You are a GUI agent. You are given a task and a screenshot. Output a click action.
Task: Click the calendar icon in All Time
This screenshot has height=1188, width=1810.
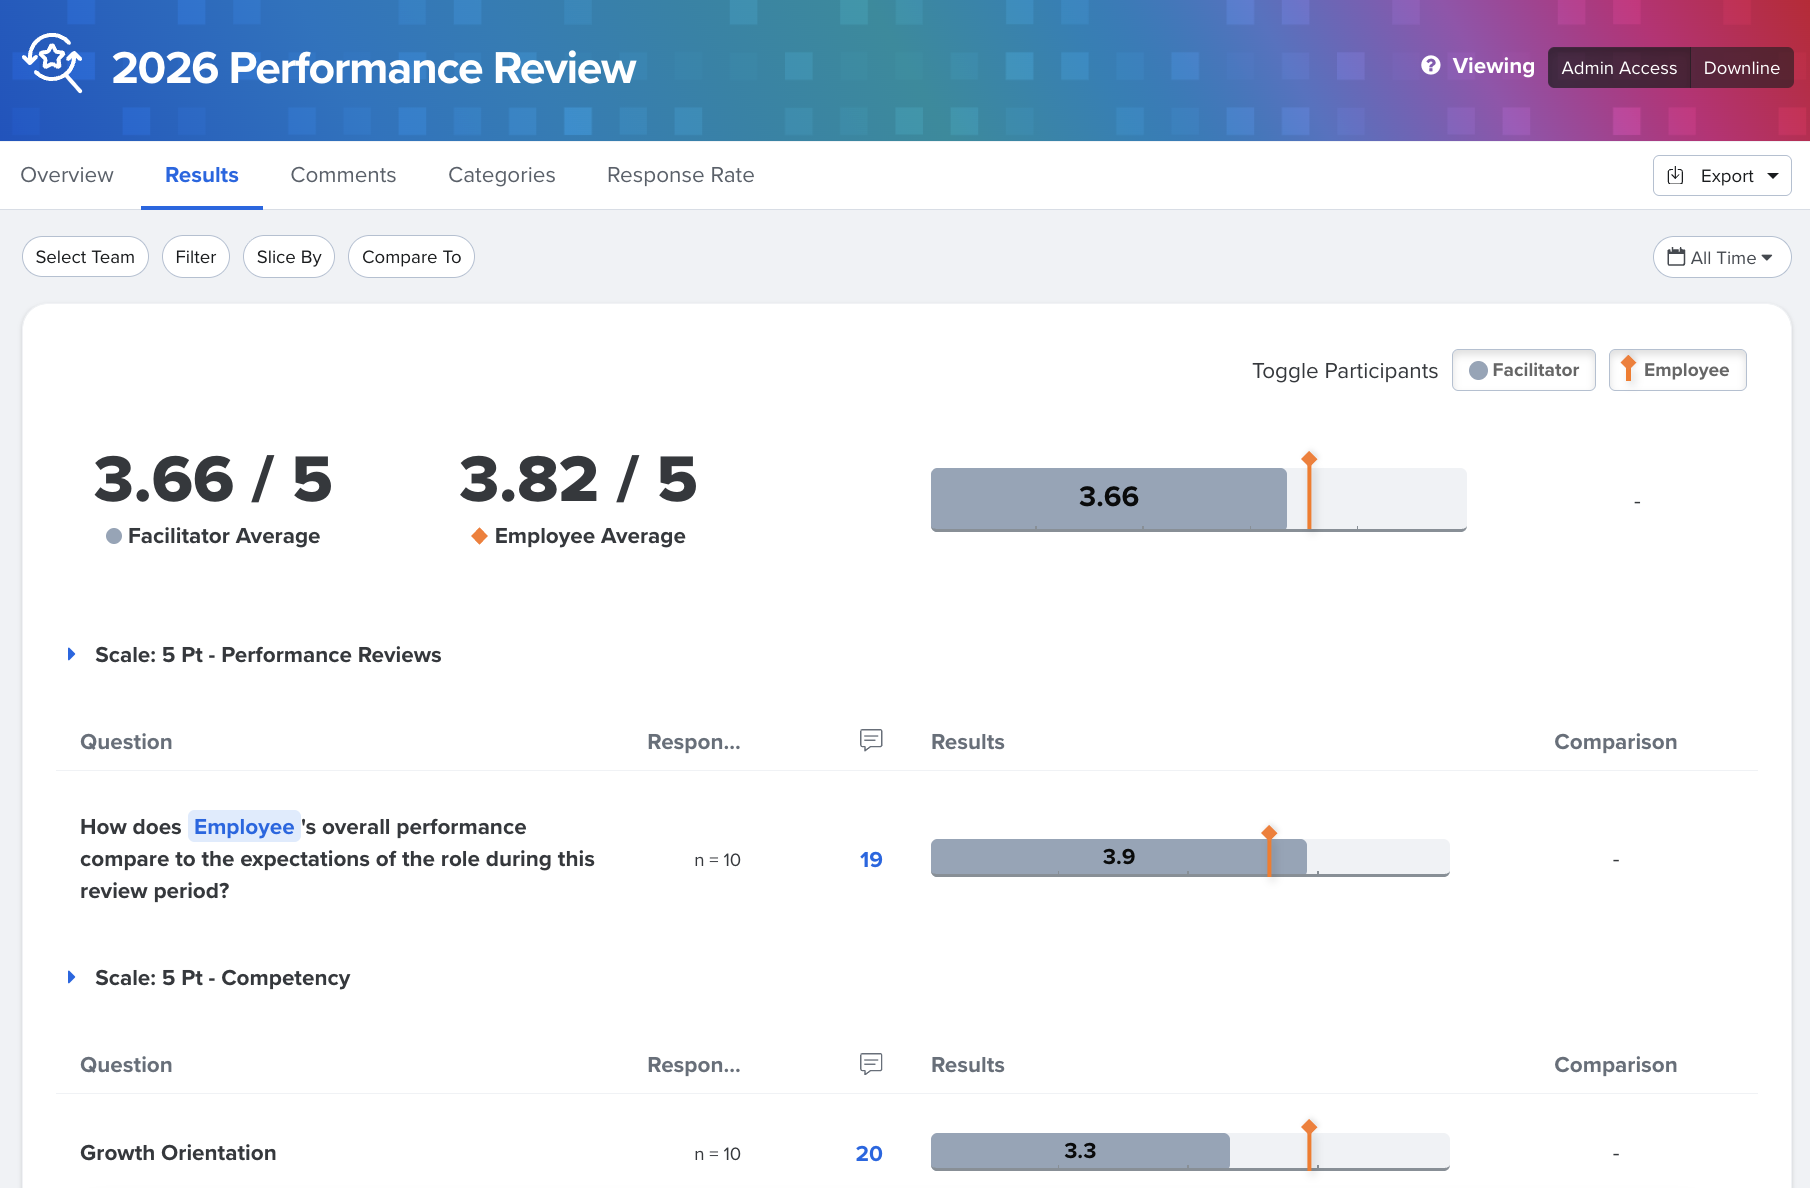pyautogui.click(x=1676, y=257)
